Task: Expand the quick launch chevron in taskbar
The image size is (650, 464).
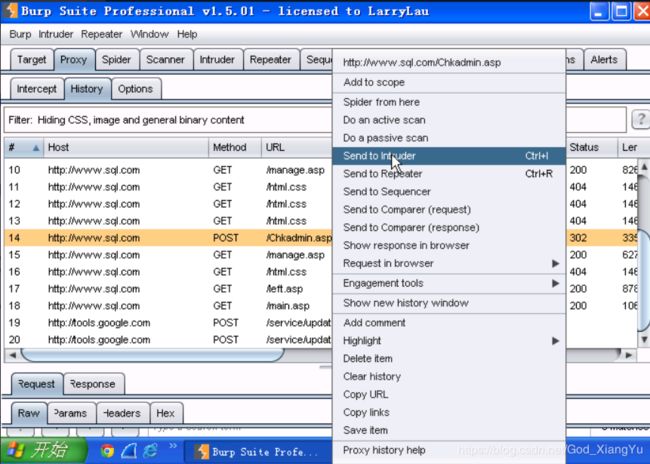Action: pyautogui.click(x=173, y=446)
